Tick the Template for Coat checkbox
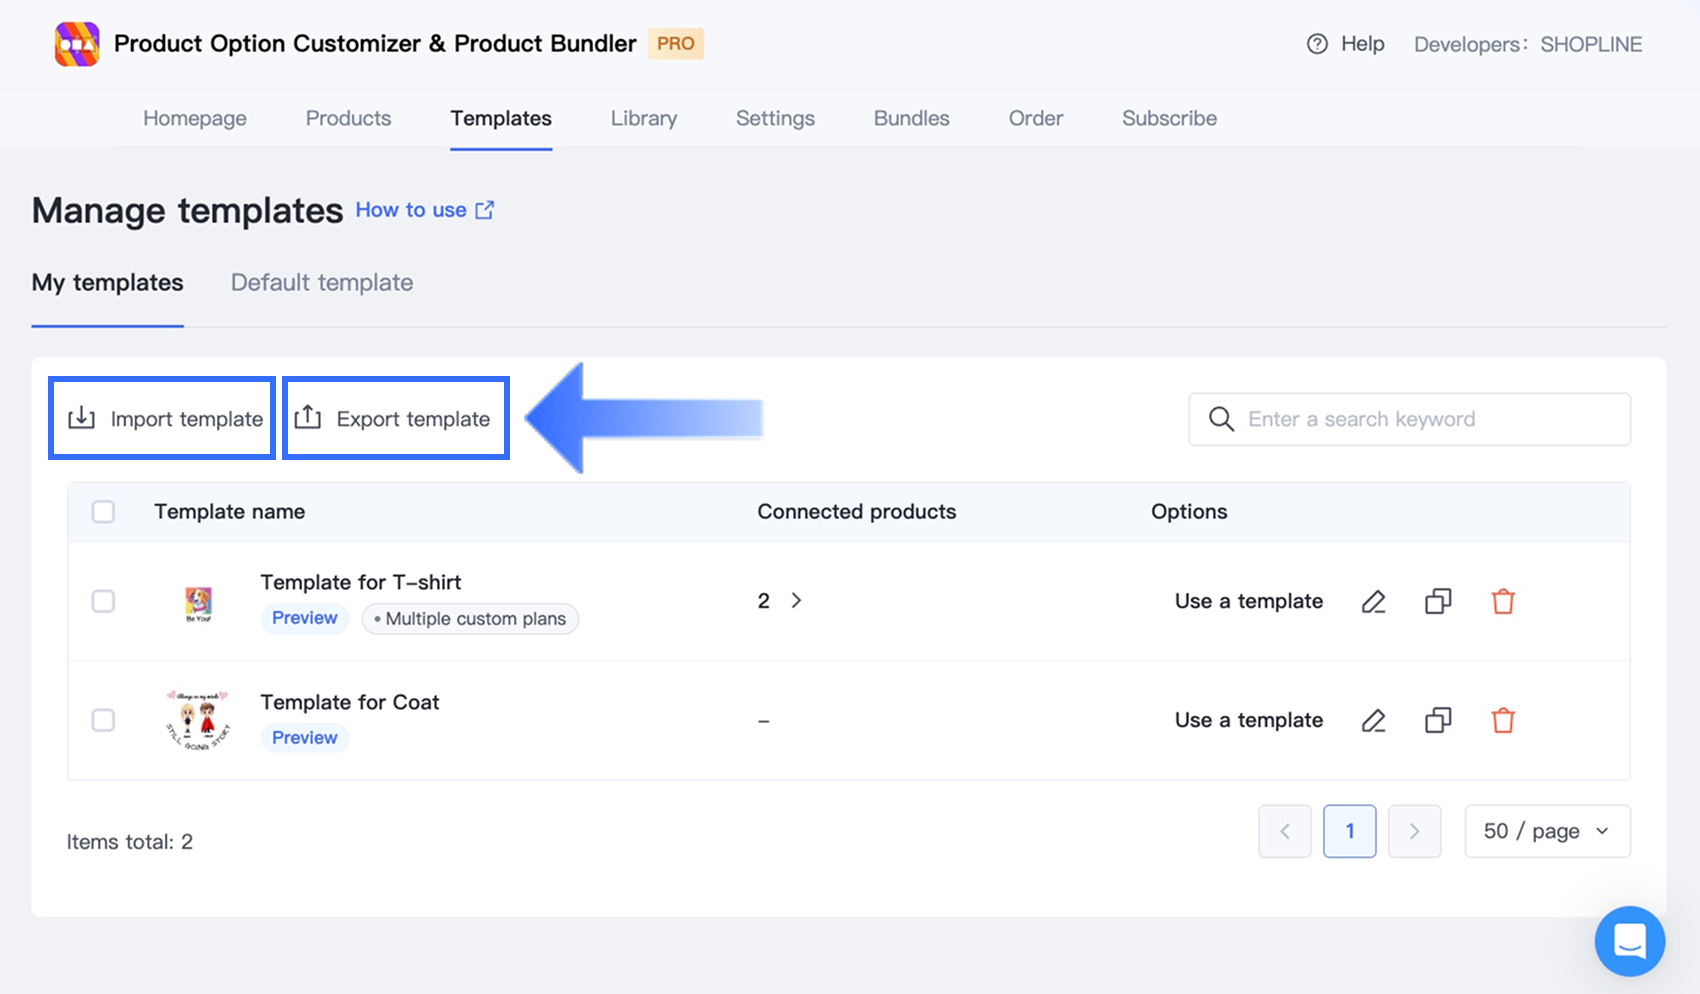This screenshot has width=1700, height=994. pos(103,720)
